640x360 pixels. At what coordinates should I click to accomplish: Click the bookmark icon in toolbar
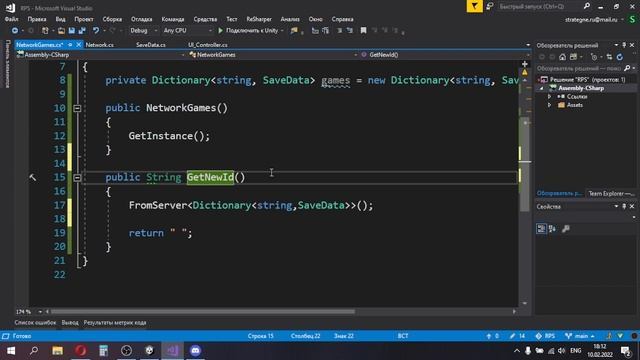pyautogui.click(x=363, y=31)
